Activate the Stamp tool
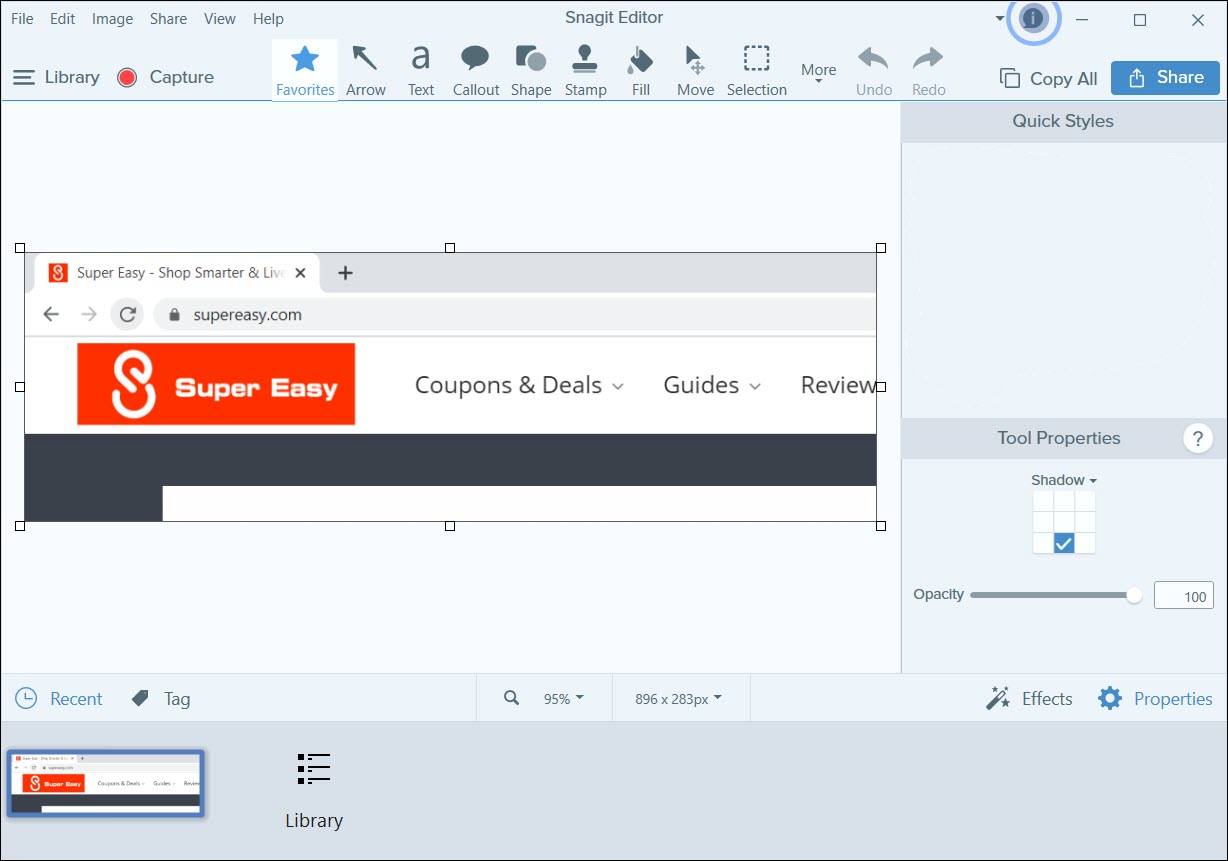The image size is (1228, 861). [x=586, y=70]
